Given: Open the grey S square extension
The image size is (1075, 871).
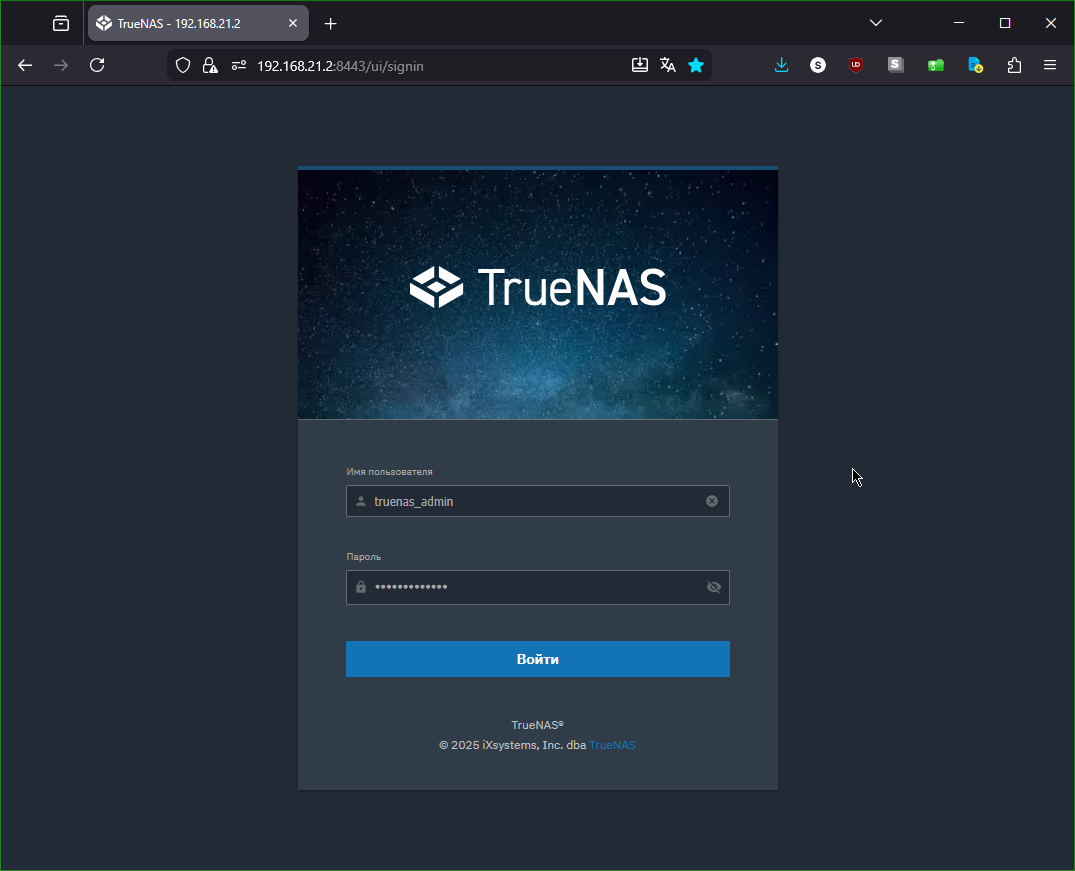Looking at the screenshot, I should click(x=895, y=65).
